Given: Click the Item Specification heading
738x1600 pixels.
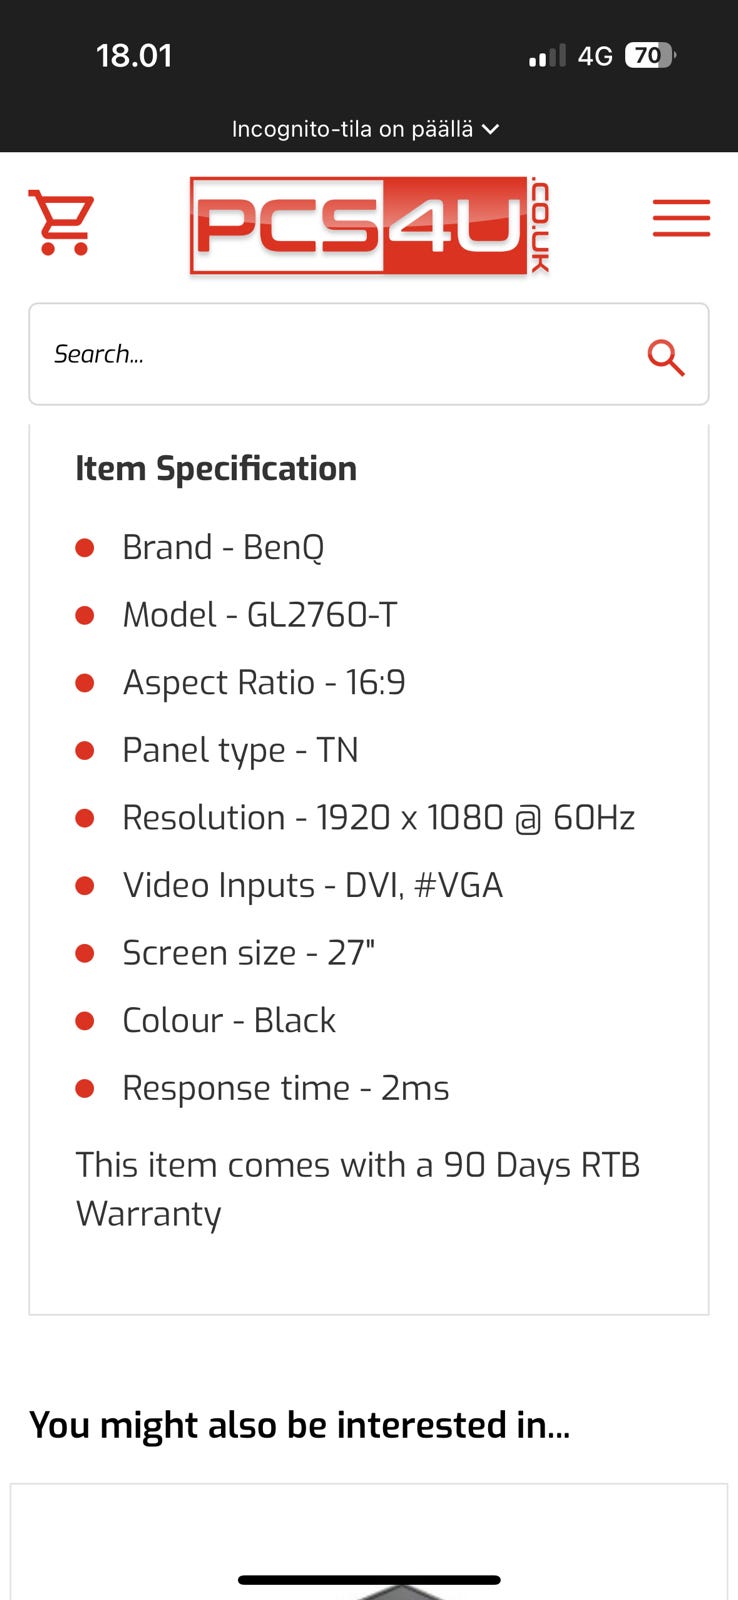Looking at the screenshot, I should (x=216, y=469).
